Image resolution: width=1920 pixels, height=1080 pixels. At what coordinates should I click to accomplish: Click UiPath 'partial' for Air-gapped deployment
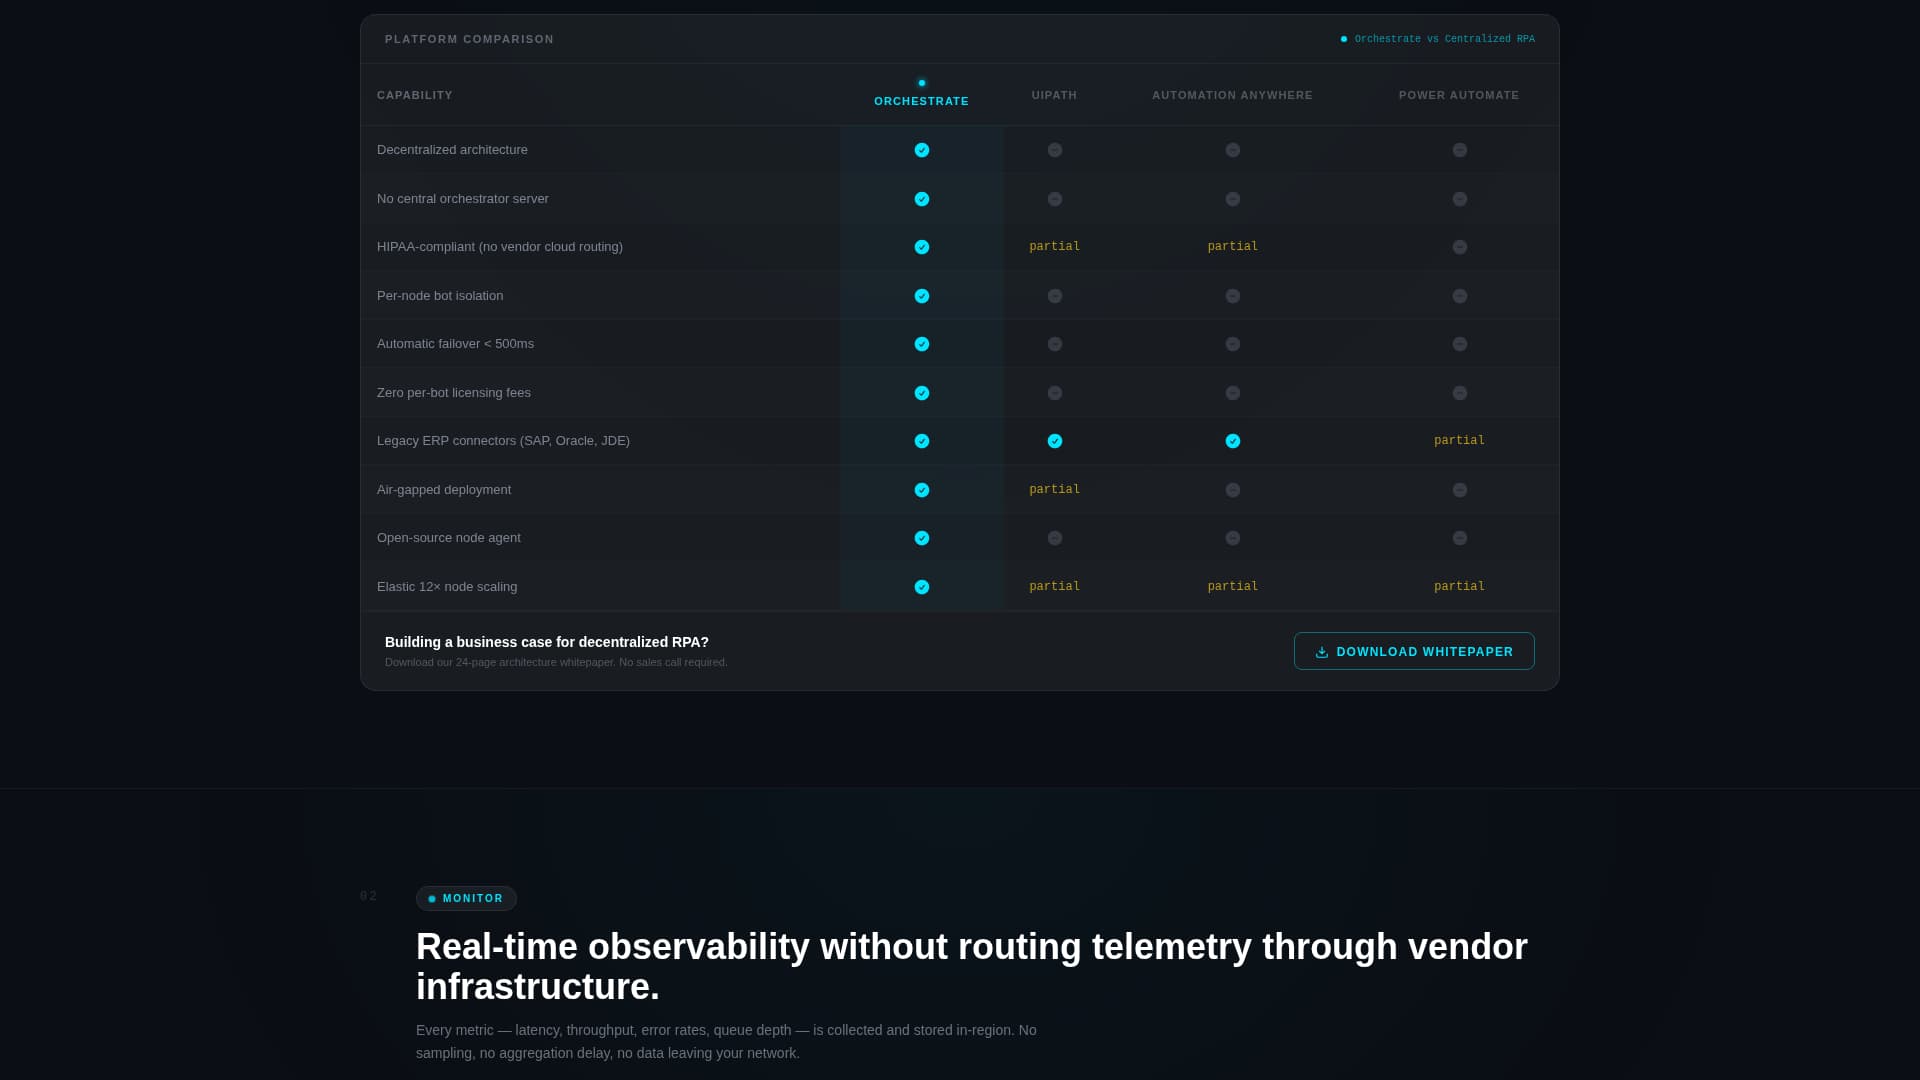coord(1054,489)
